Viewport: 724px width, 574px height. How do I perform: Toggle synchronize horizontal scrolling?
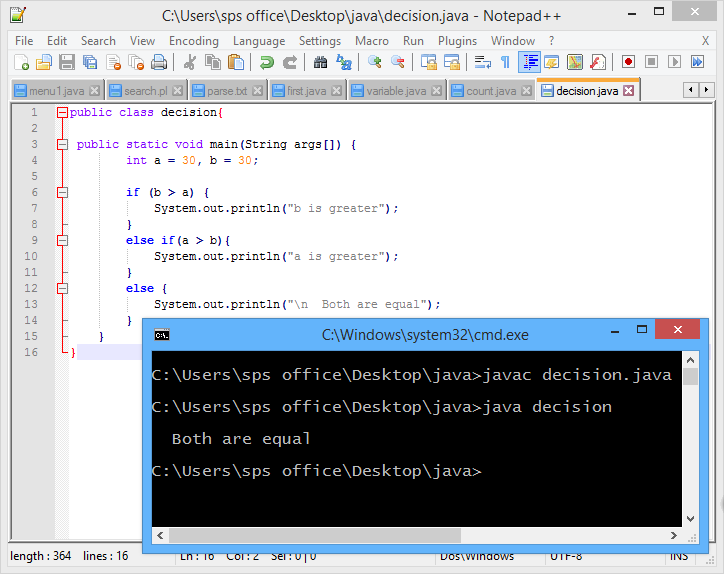pyautogui.click(x=452, y=62)
